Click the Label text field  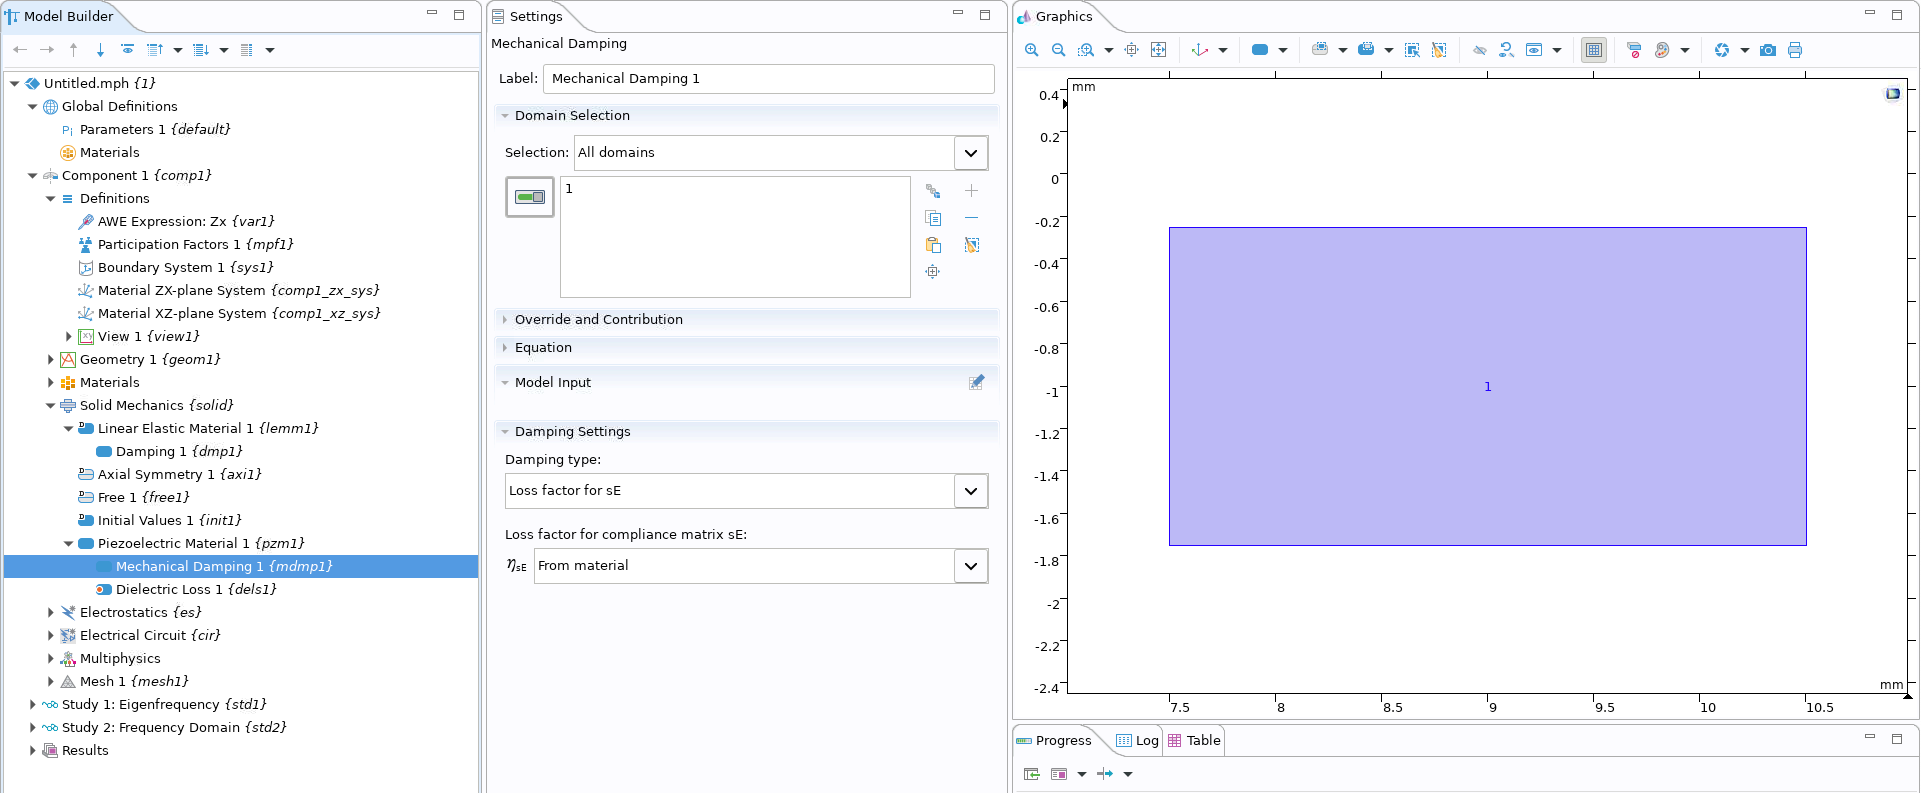(767, 79)
